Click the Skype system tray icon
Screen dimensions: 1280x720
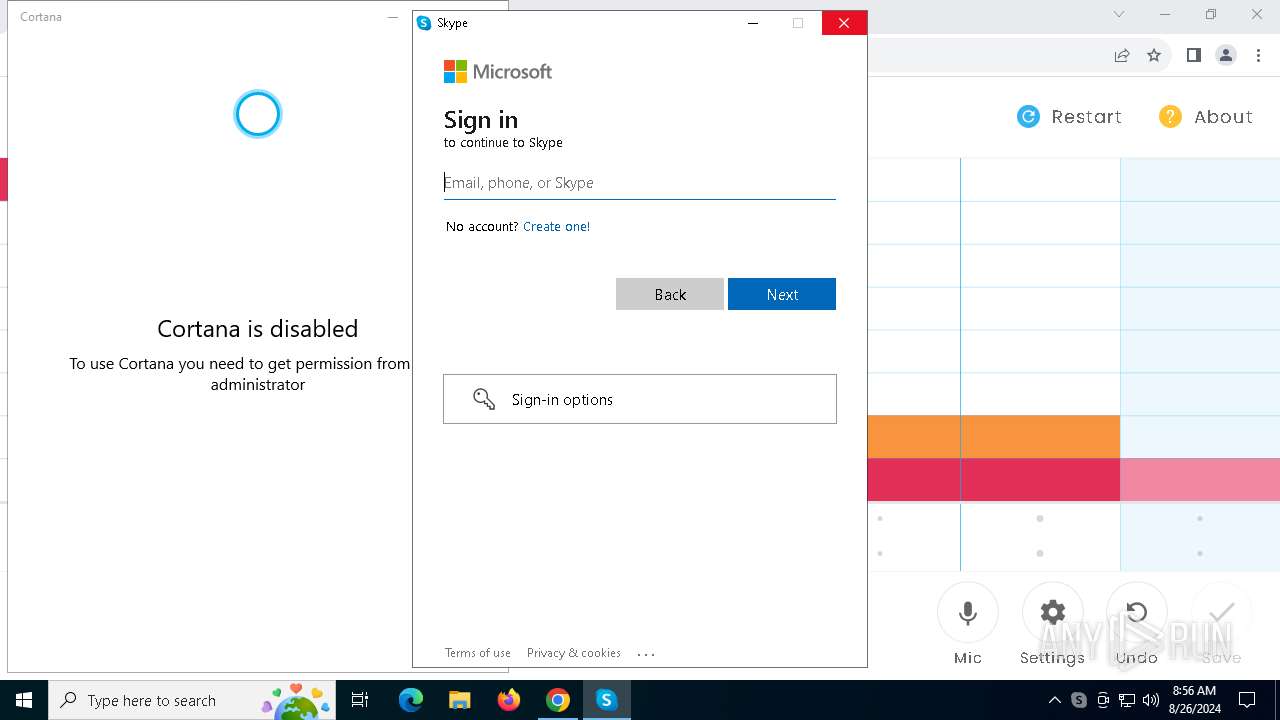[x=1079, y=700]
